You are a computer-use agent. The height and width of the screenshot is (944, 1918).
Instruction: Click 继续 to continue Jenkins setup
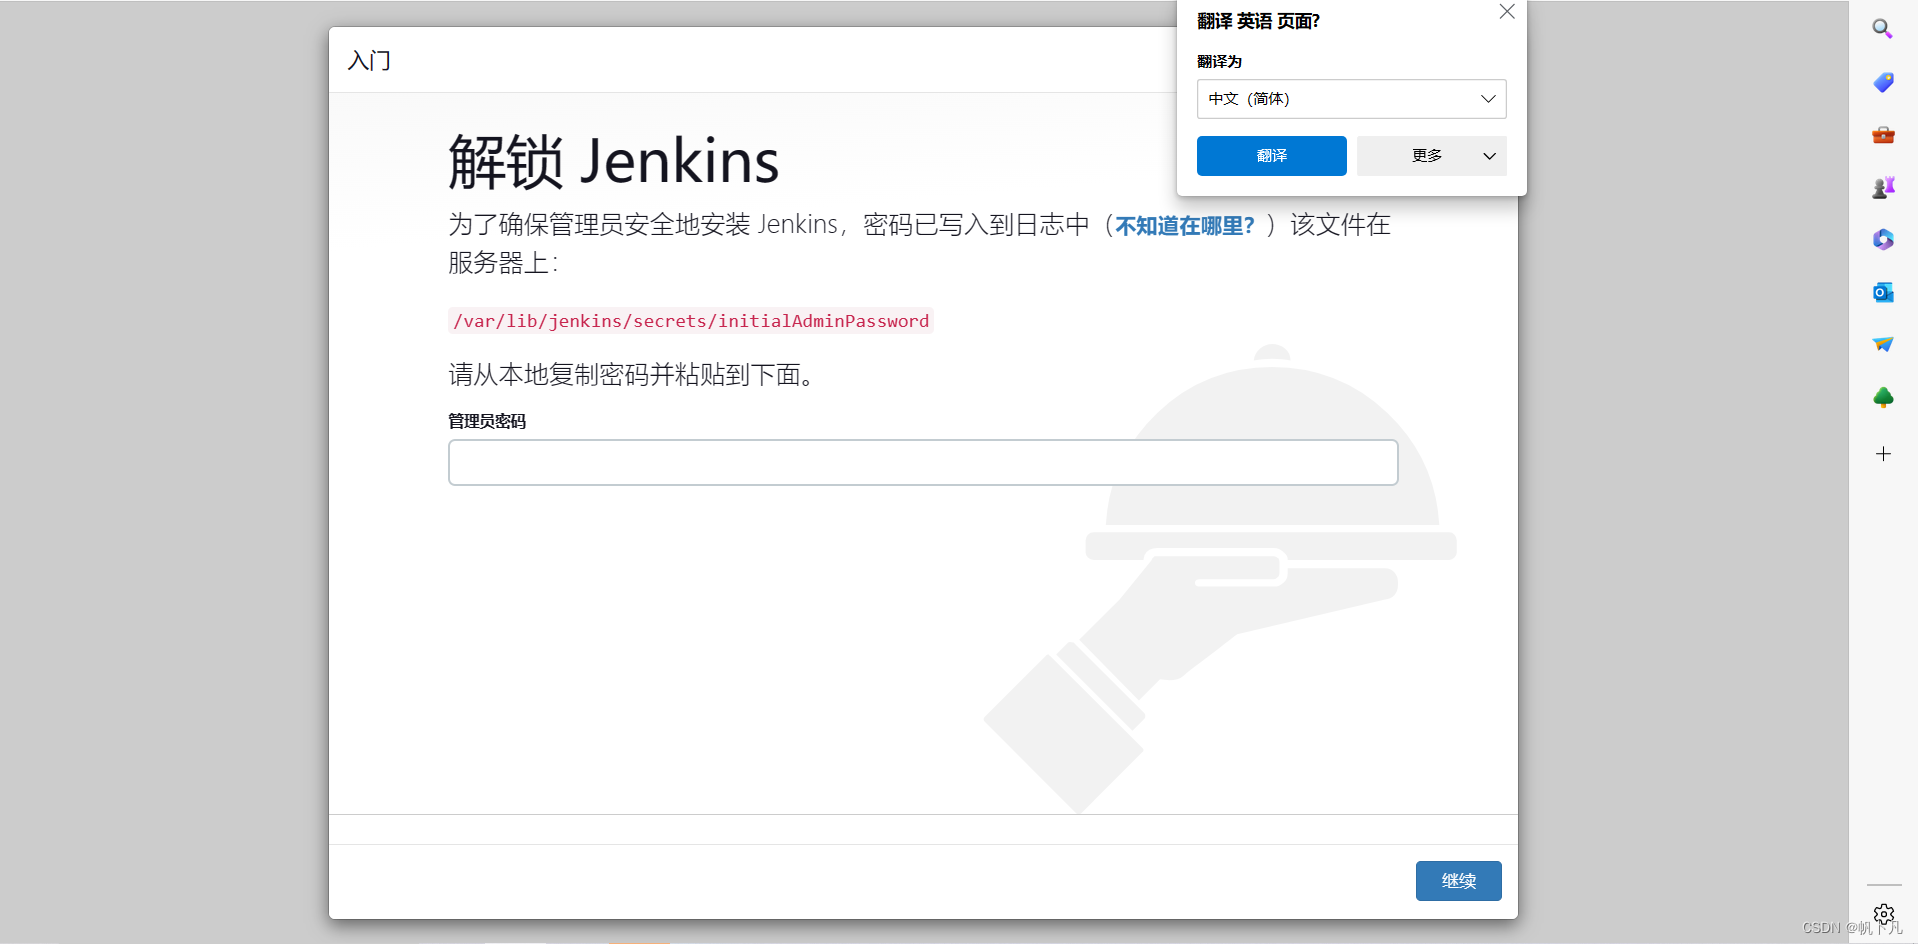click(x=1458, y=881)
